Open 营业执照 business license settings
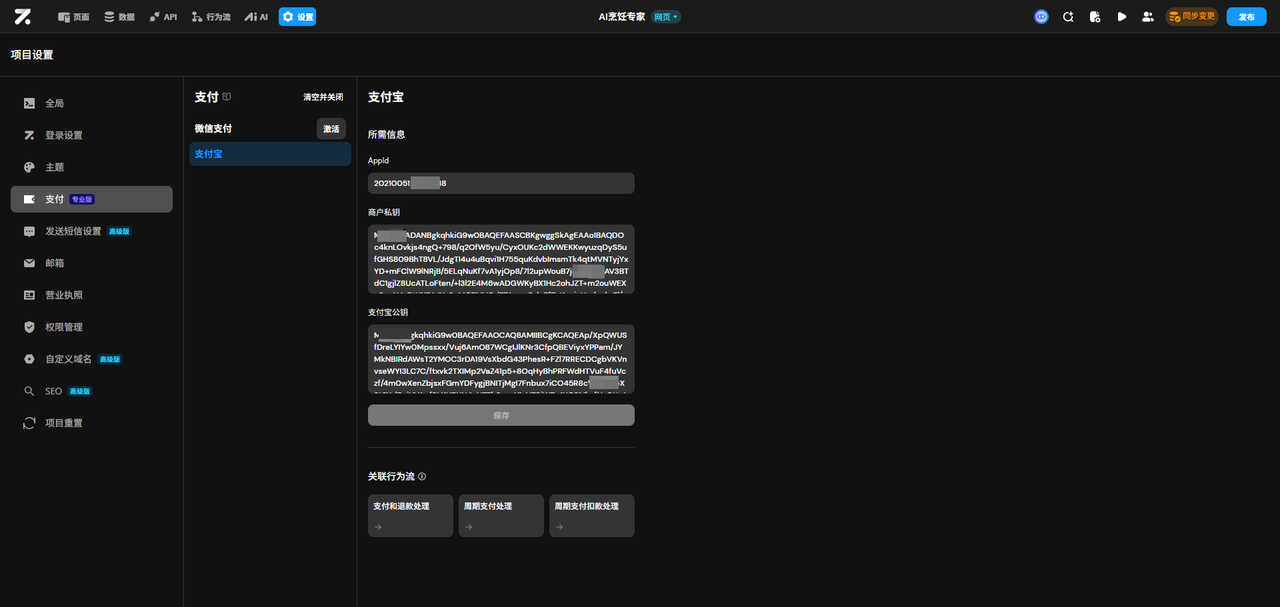This screenshot has height=607, width=1280. click(x=91, y=295)
